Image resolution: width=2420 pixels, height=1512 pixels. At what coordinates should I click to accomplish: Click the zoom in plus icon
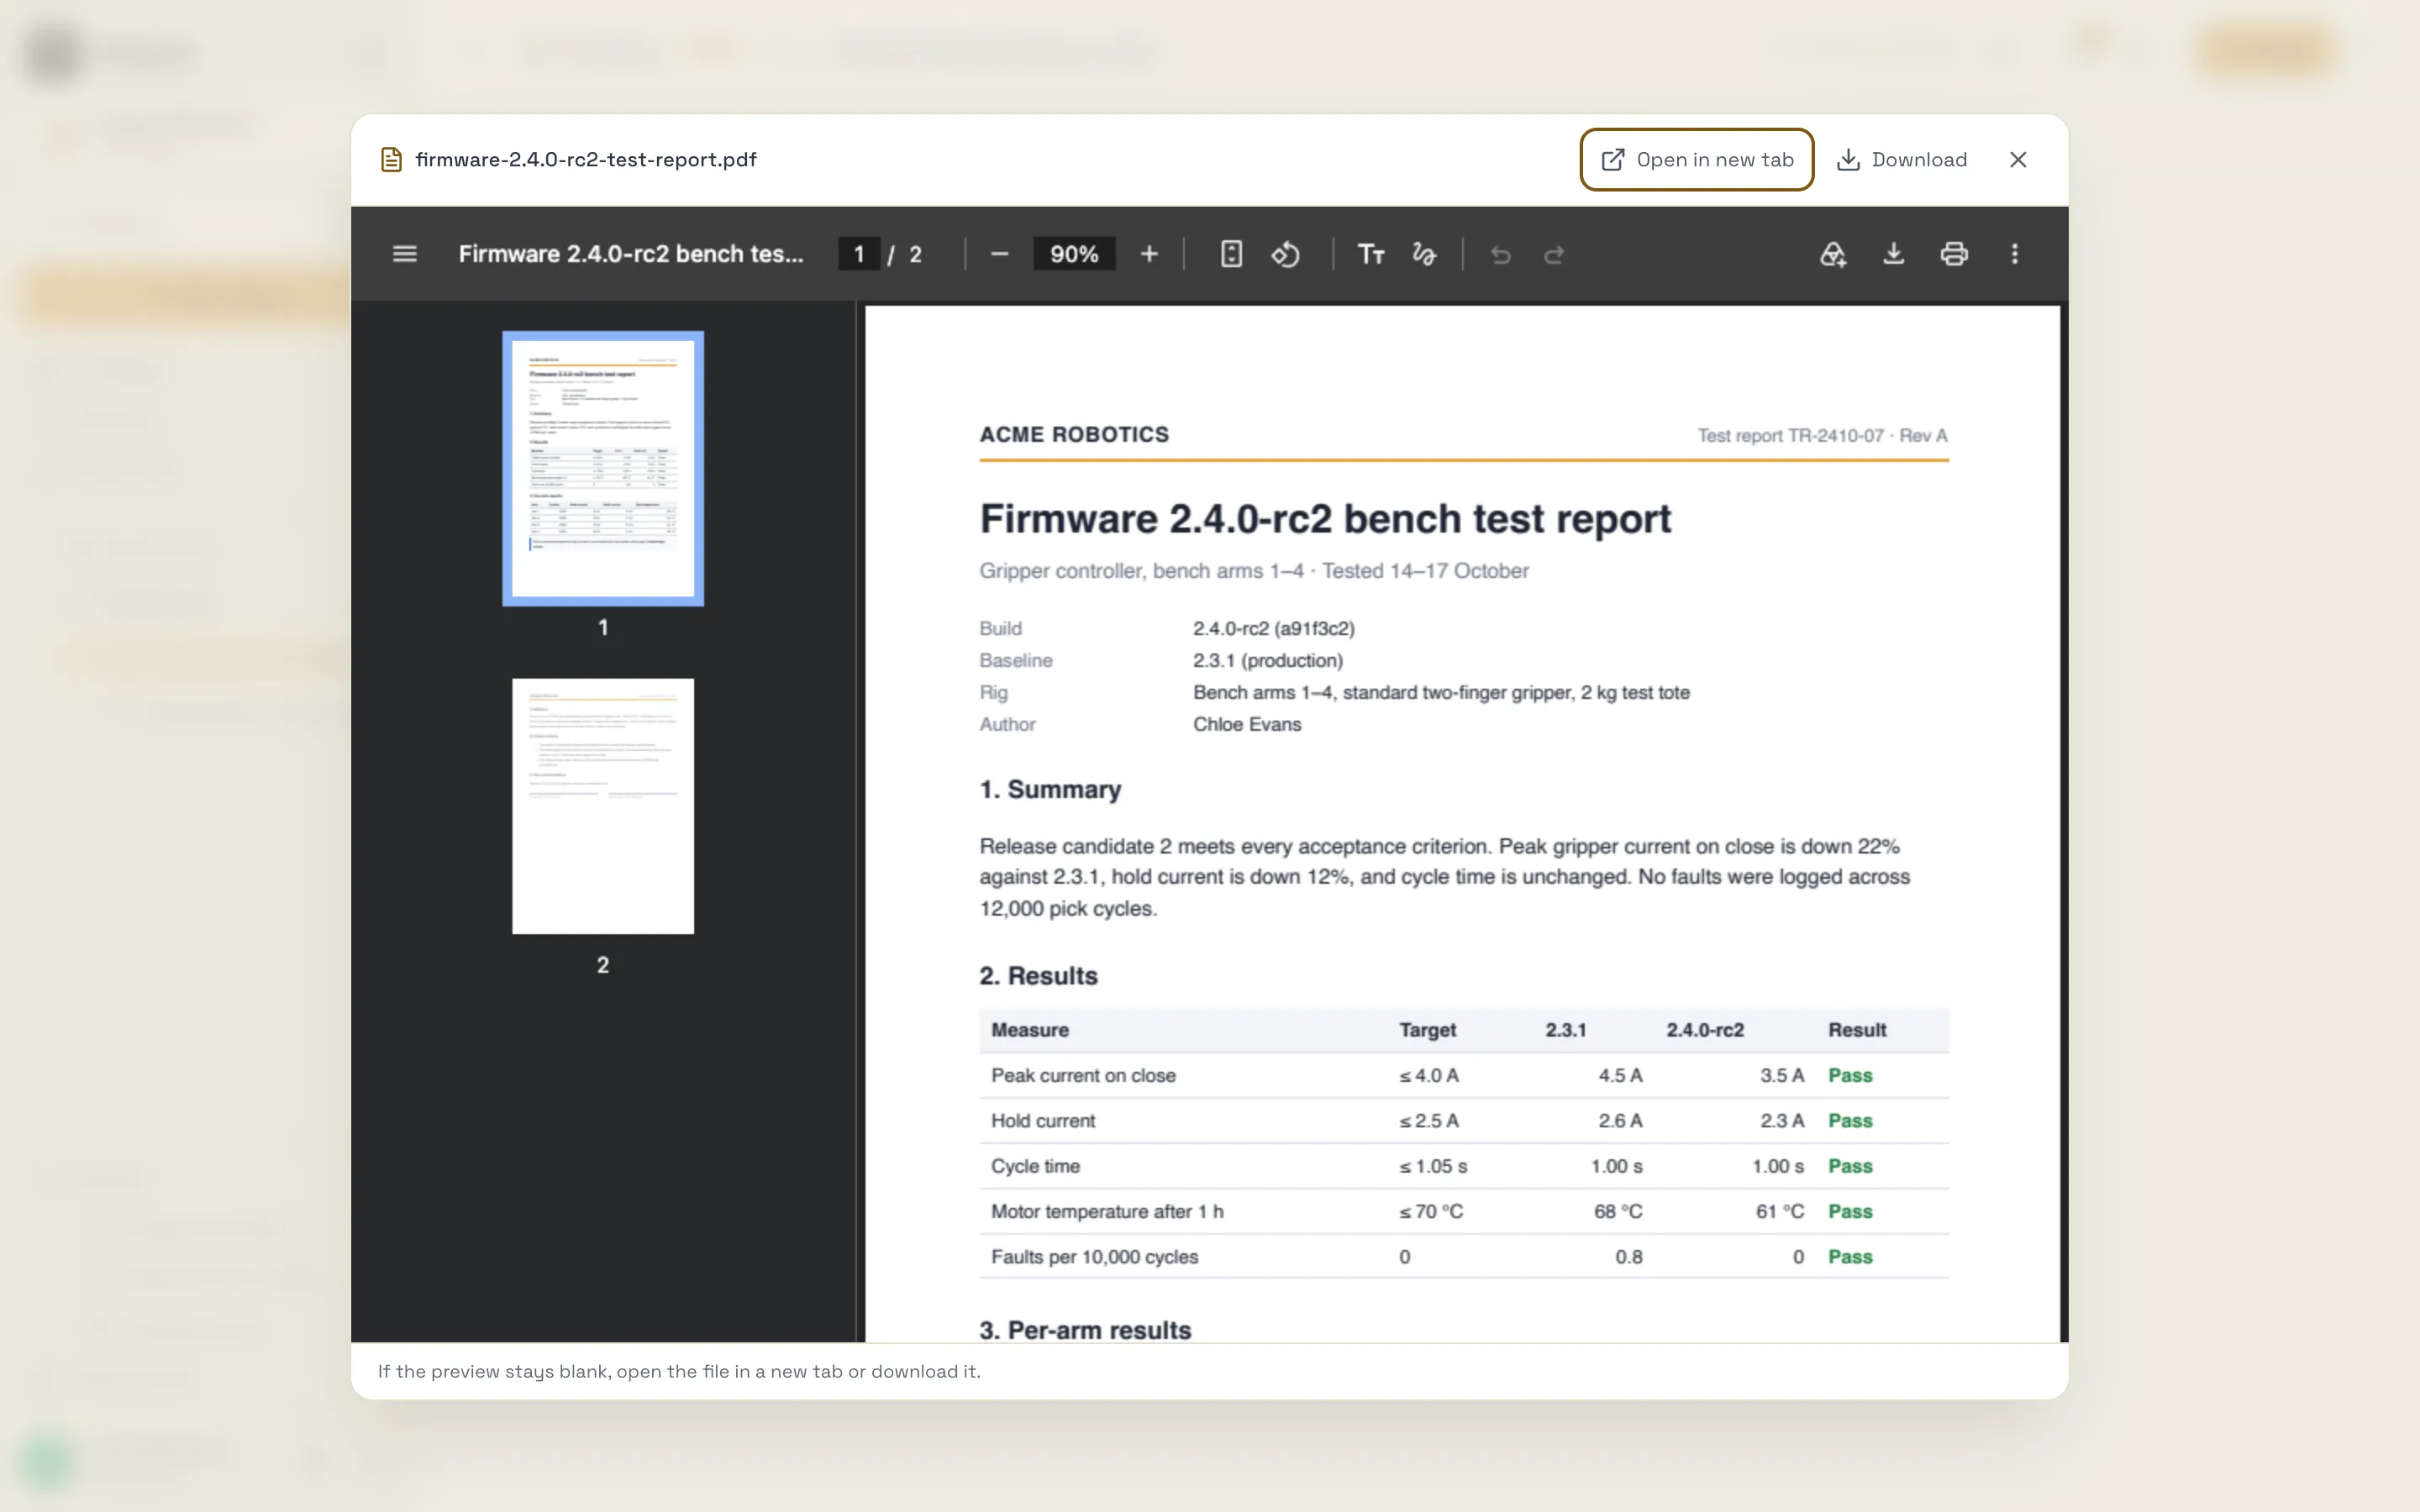pos(1149,254)
